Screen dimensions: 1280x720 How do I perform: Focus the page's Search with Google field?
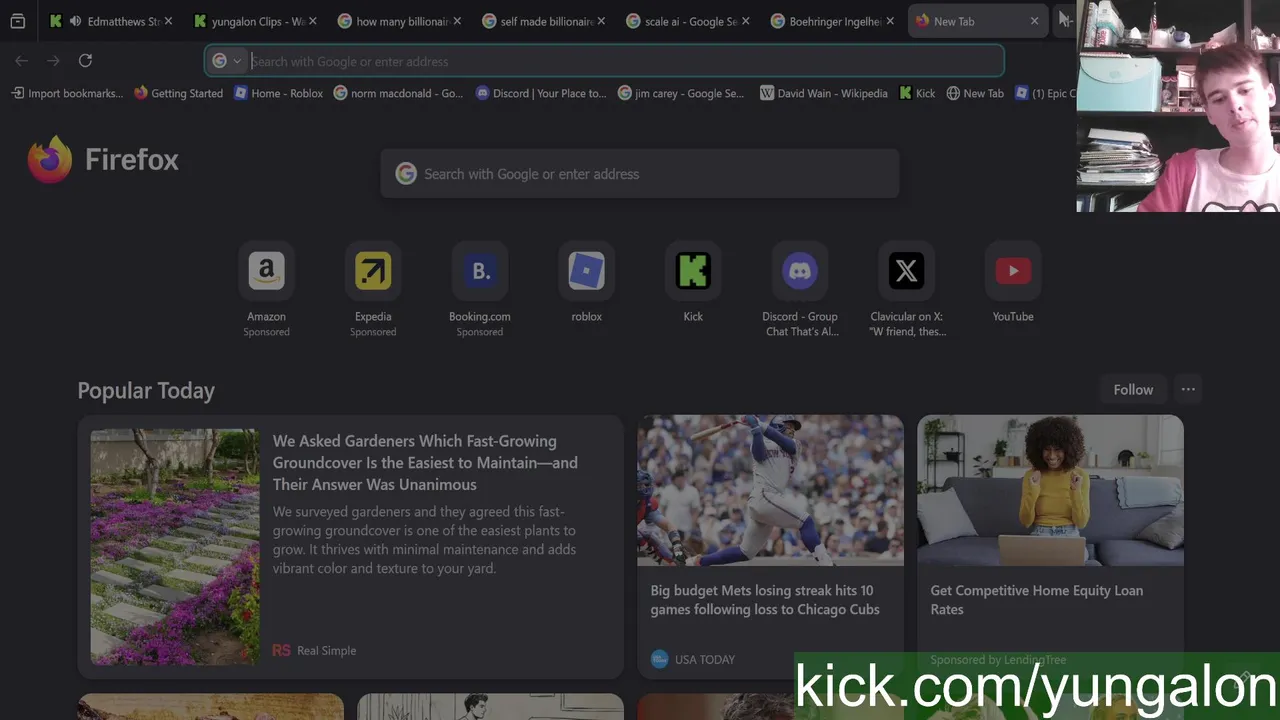pyautogui.click(x=640, y=174)
